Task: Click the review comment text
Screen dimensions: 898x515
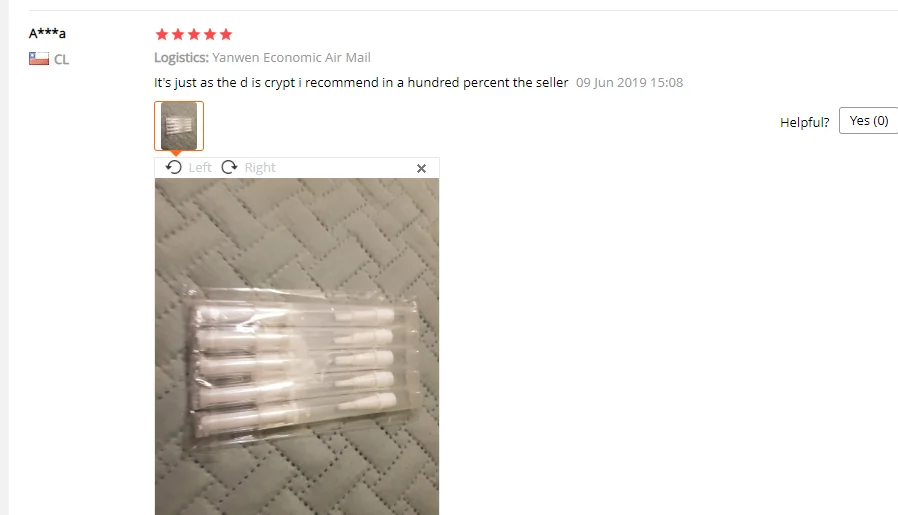Action: tap(361, 82)
